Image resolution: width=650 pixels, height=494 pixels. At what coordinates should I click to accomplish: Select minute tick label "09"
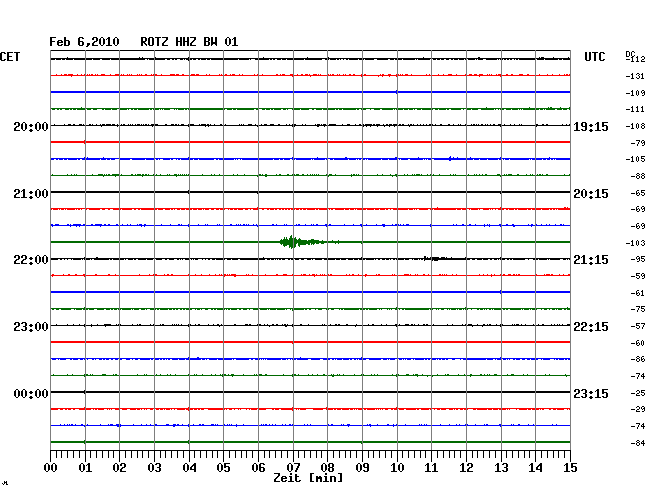(362, 468)
